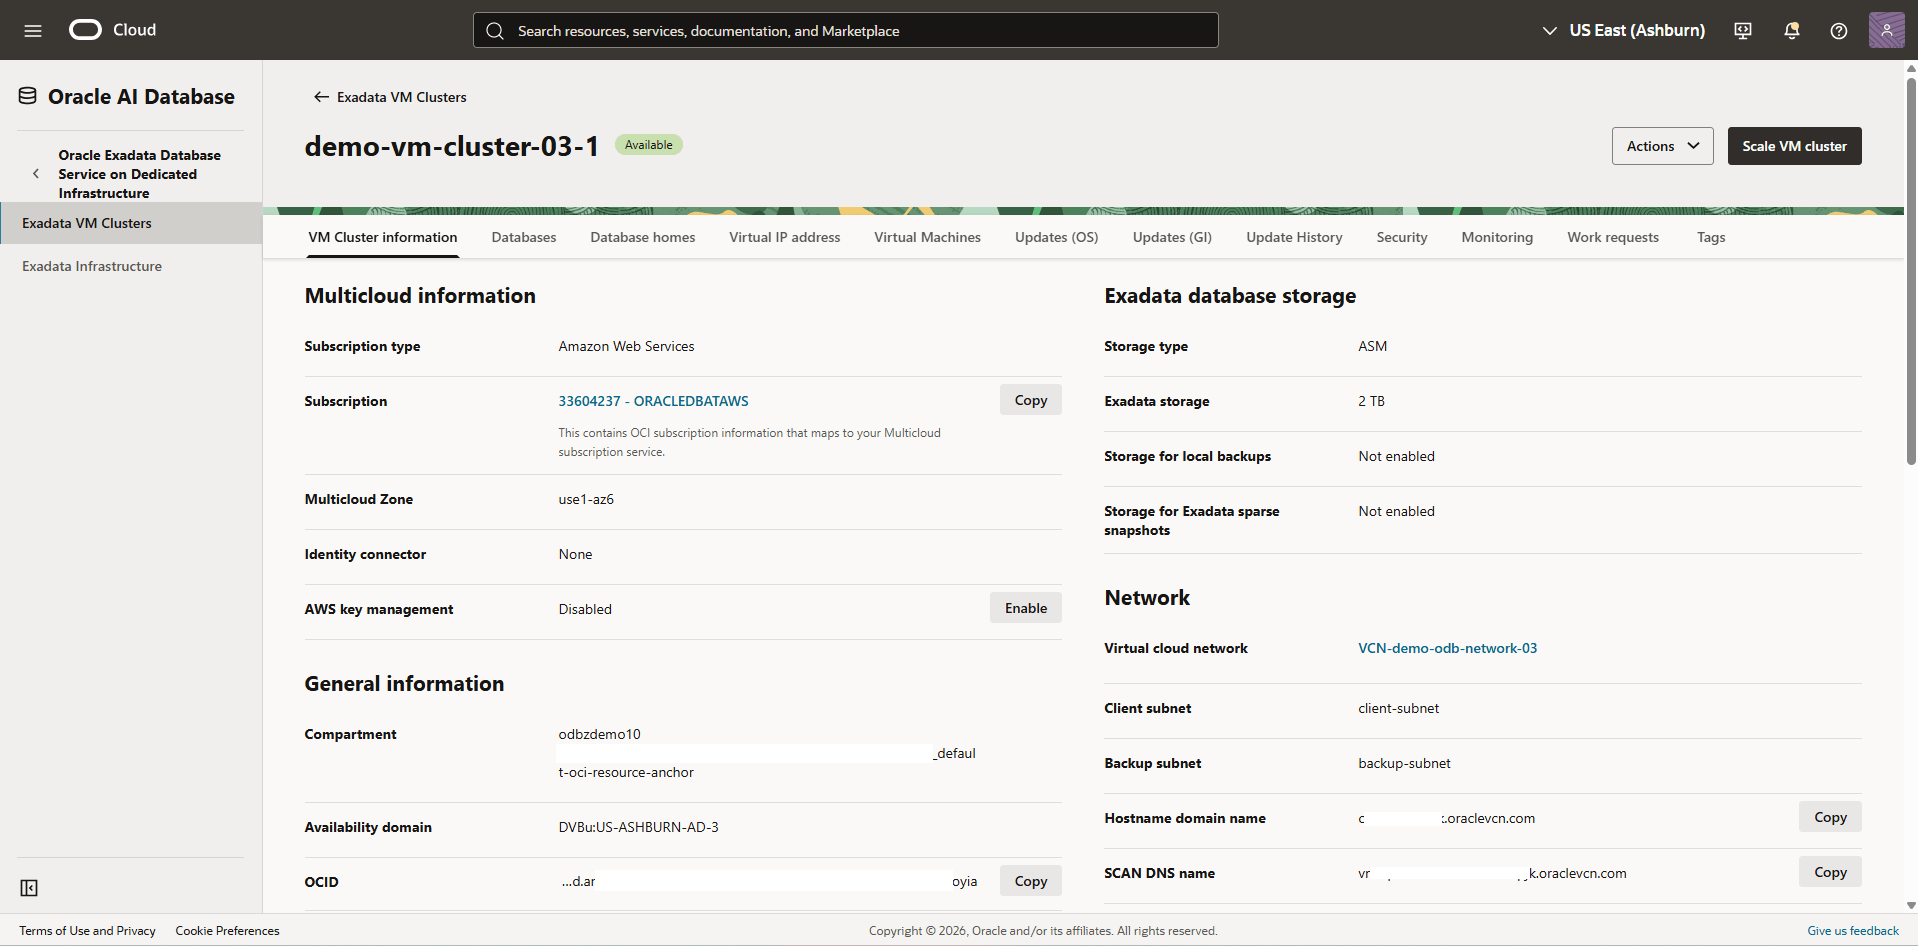The height and width of the screenshot is (946, 1918).
Task: Open the user profile avatar menu
Action: [1886, 30]
